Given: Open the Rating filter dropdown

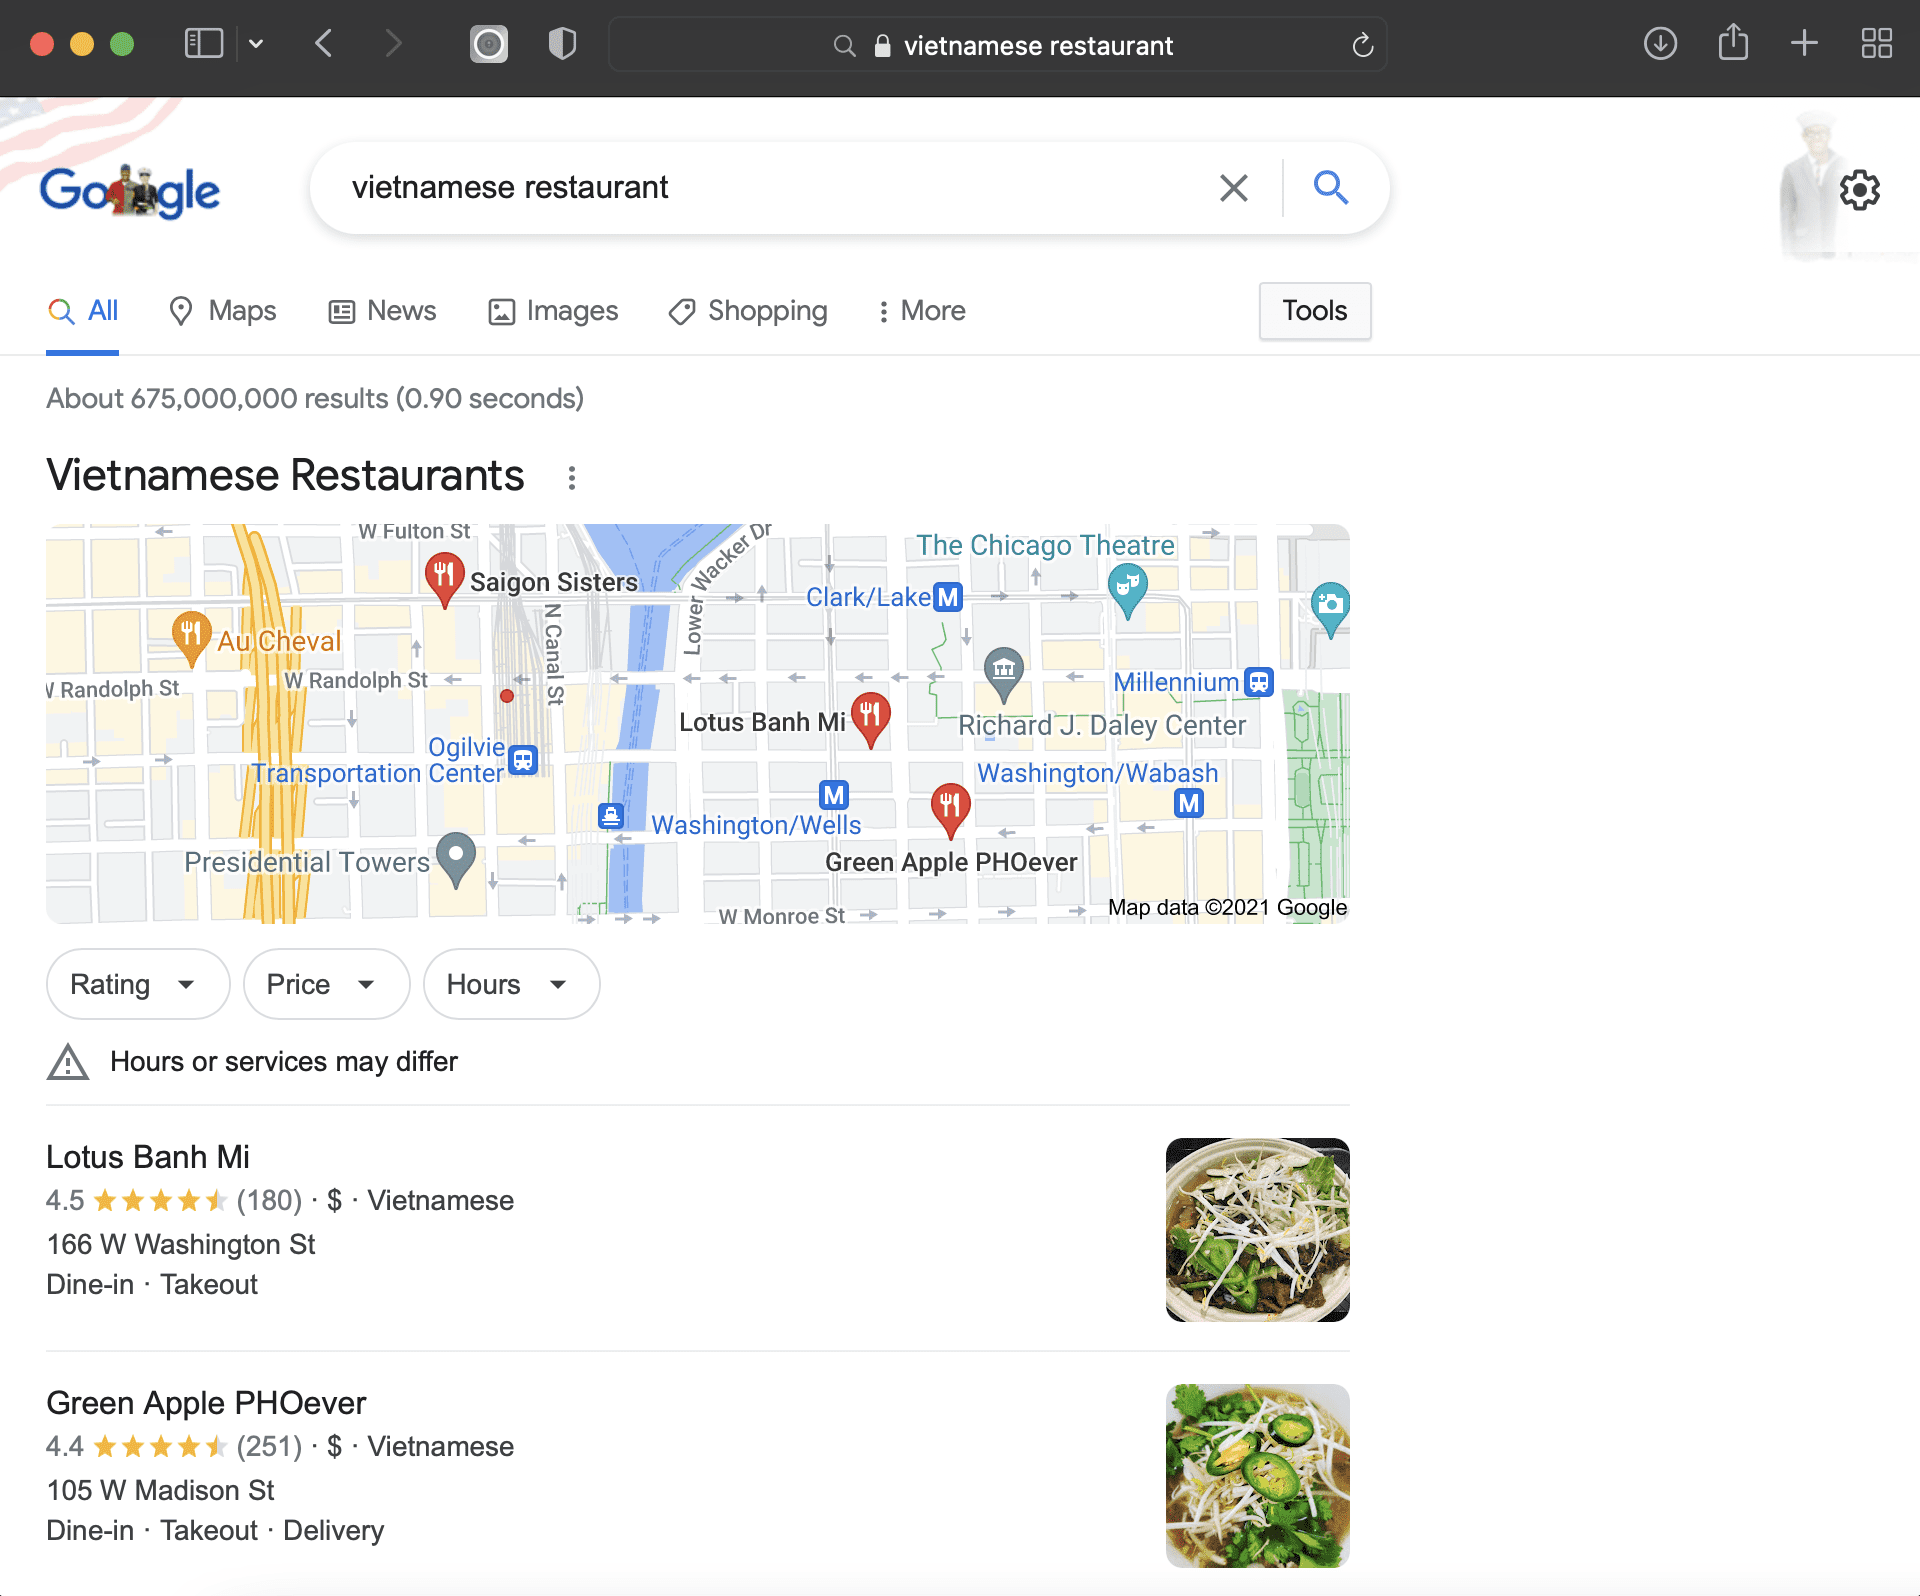Looking at the screenshot, I should pos(137,983).
